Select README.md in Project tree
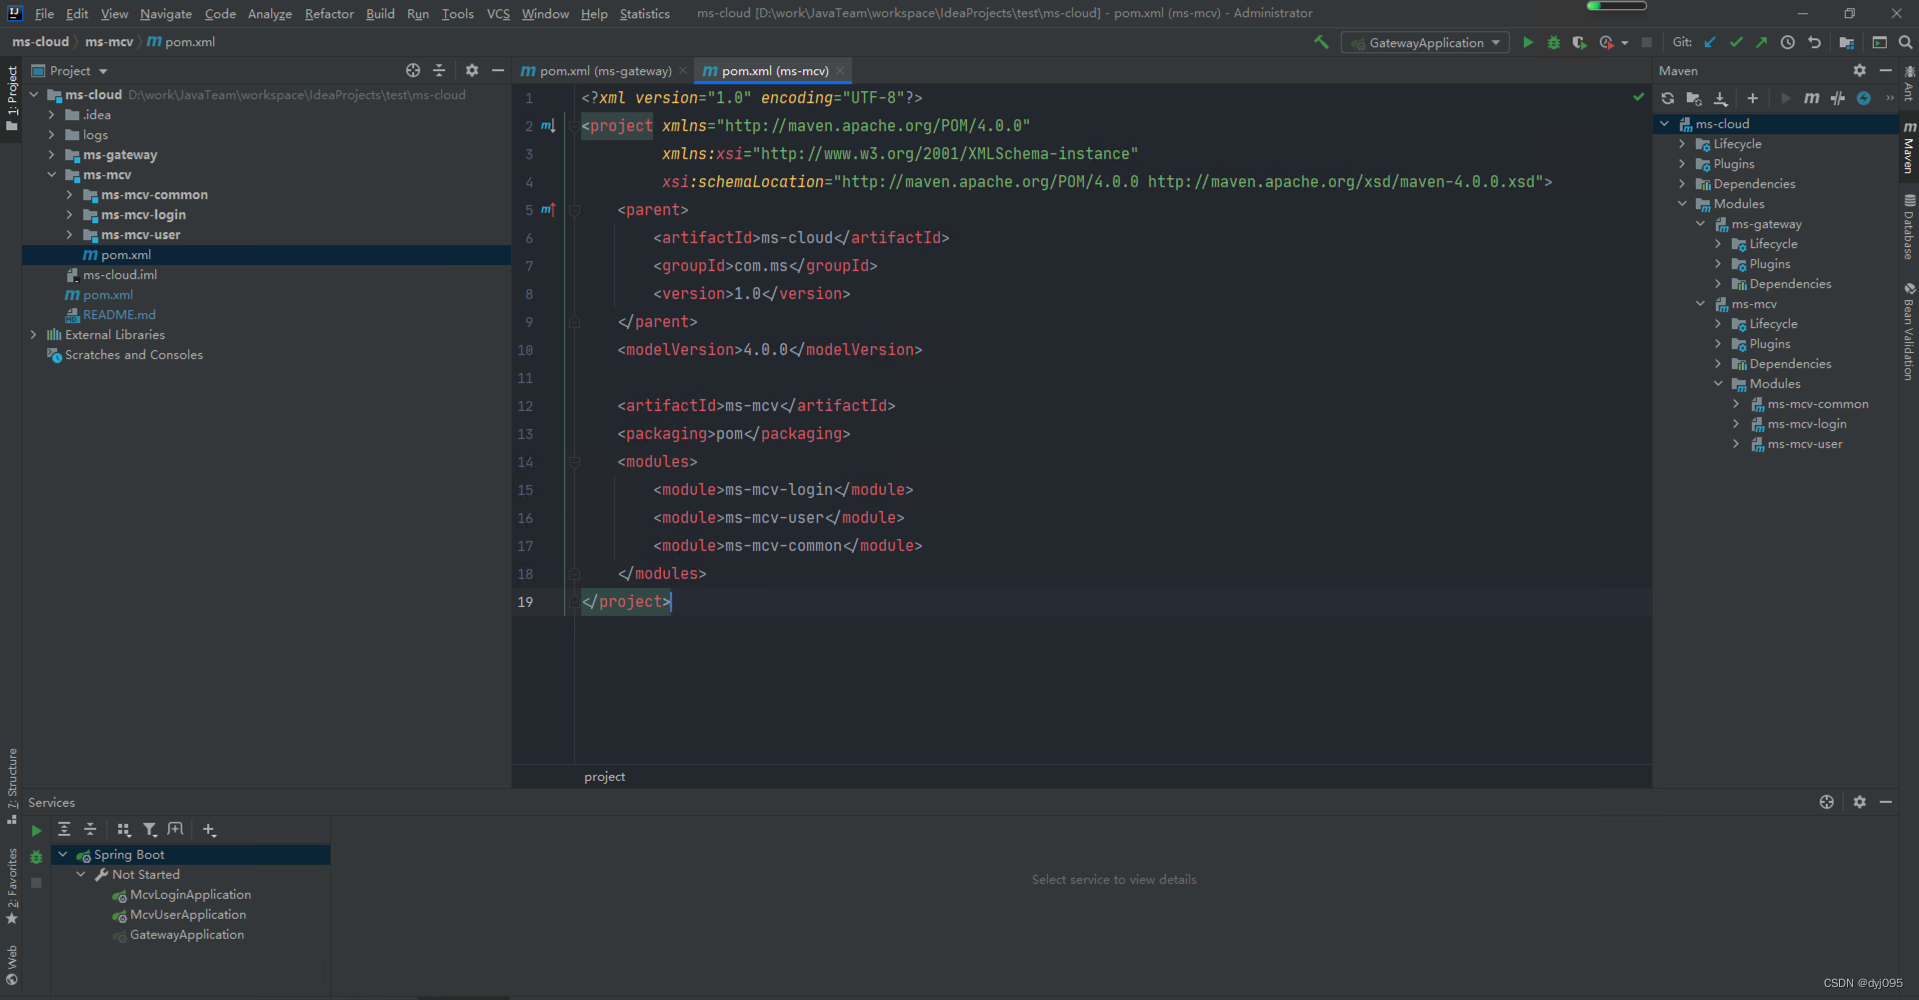 (119, 315)
